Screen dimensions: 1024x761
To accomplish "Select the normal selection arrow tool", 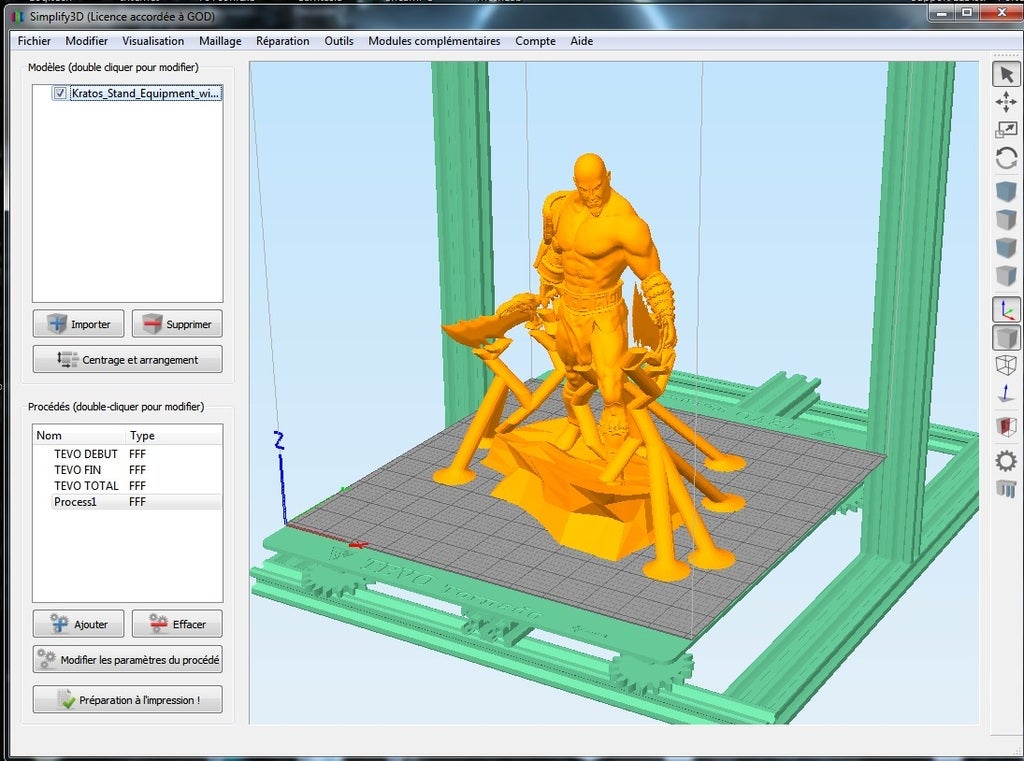I will (x=1006, y=75).
